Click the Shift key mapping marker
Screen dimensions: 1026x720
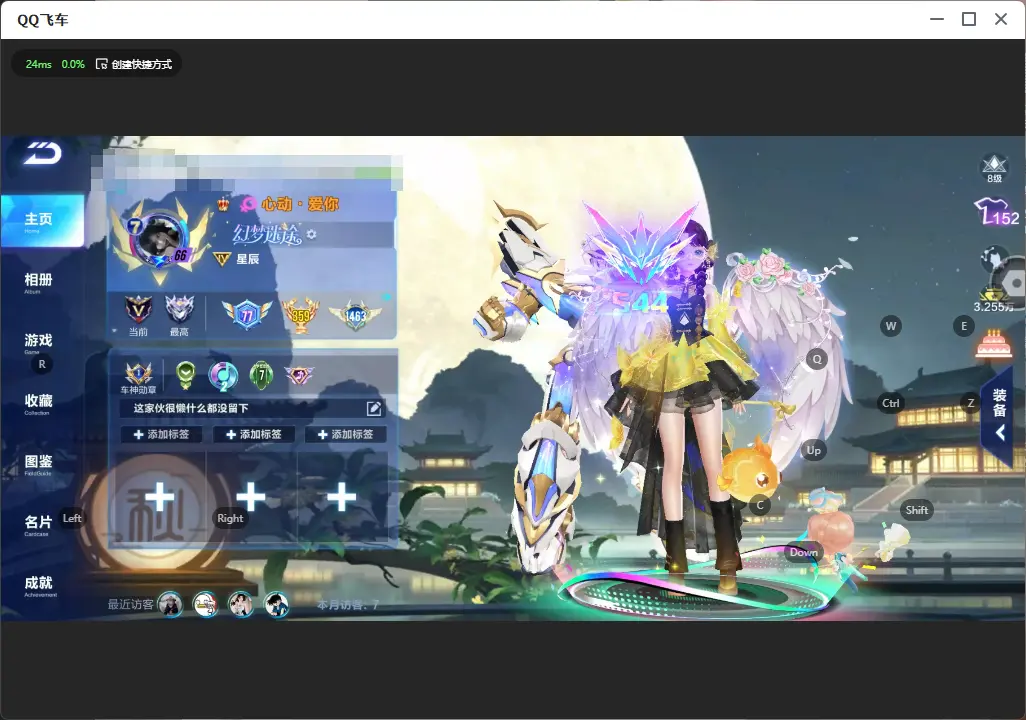point(916,511)
